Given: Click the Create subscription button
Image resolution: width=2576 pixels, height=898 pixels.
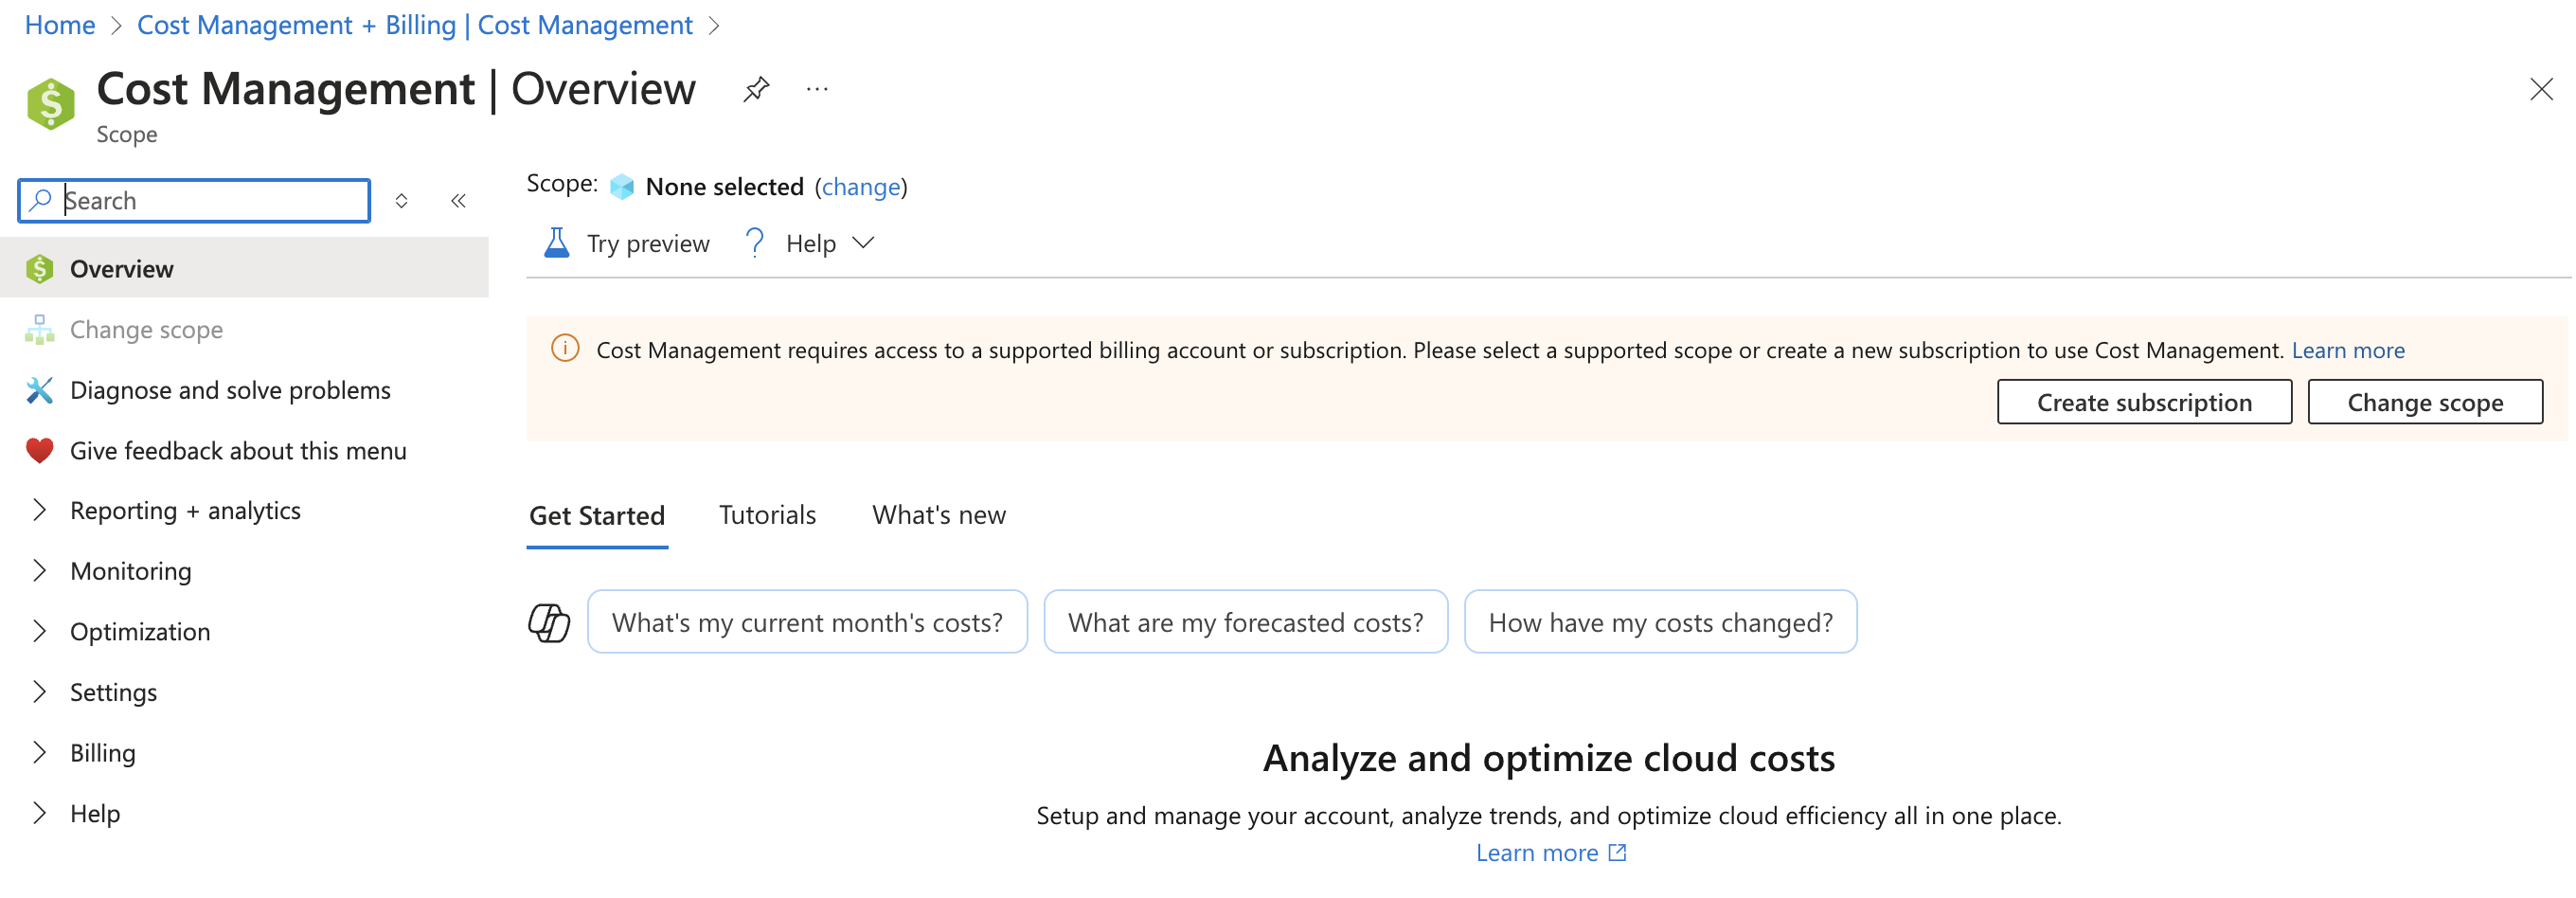Looking at the screenshot, I should 2144,402.
